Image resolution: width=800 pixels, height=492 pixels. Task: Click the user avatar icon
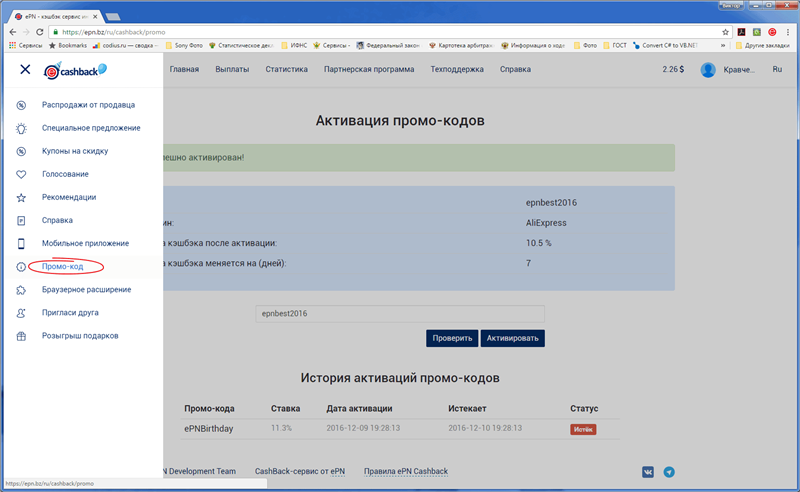pos(708,70)
